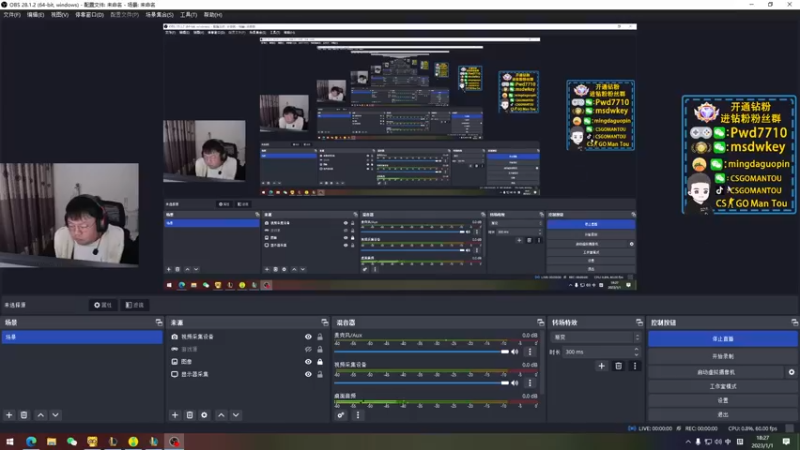Screen dimensions: 800x450
Task: Show the hidden 游戏源 source with eye icon
Action: tap(308, 349)
